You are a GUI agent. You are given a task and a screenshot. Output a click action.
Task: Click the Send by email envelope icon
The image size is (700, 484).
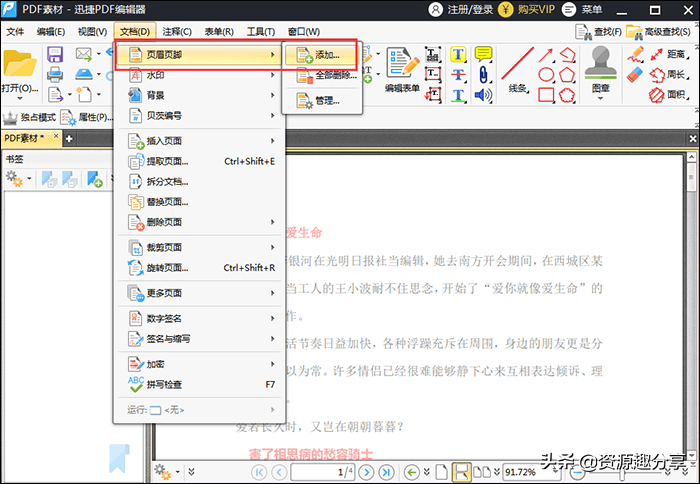click(x=84, y=54)
